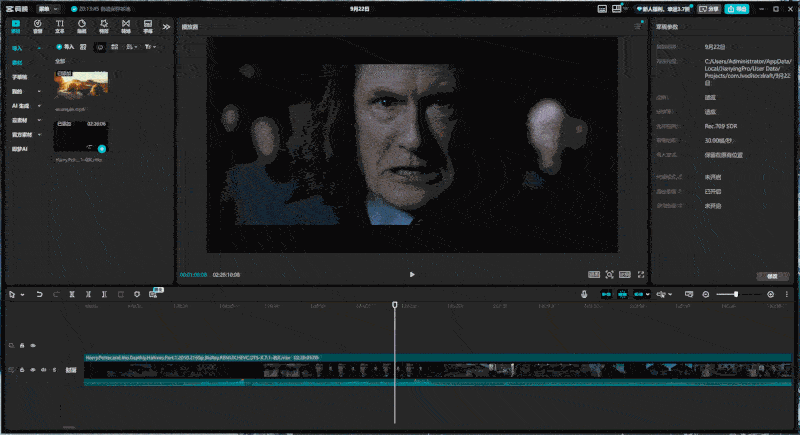Click the focus/screenshot icon in player
Viewport: 800px width, 435px height.
click(609, 274)
